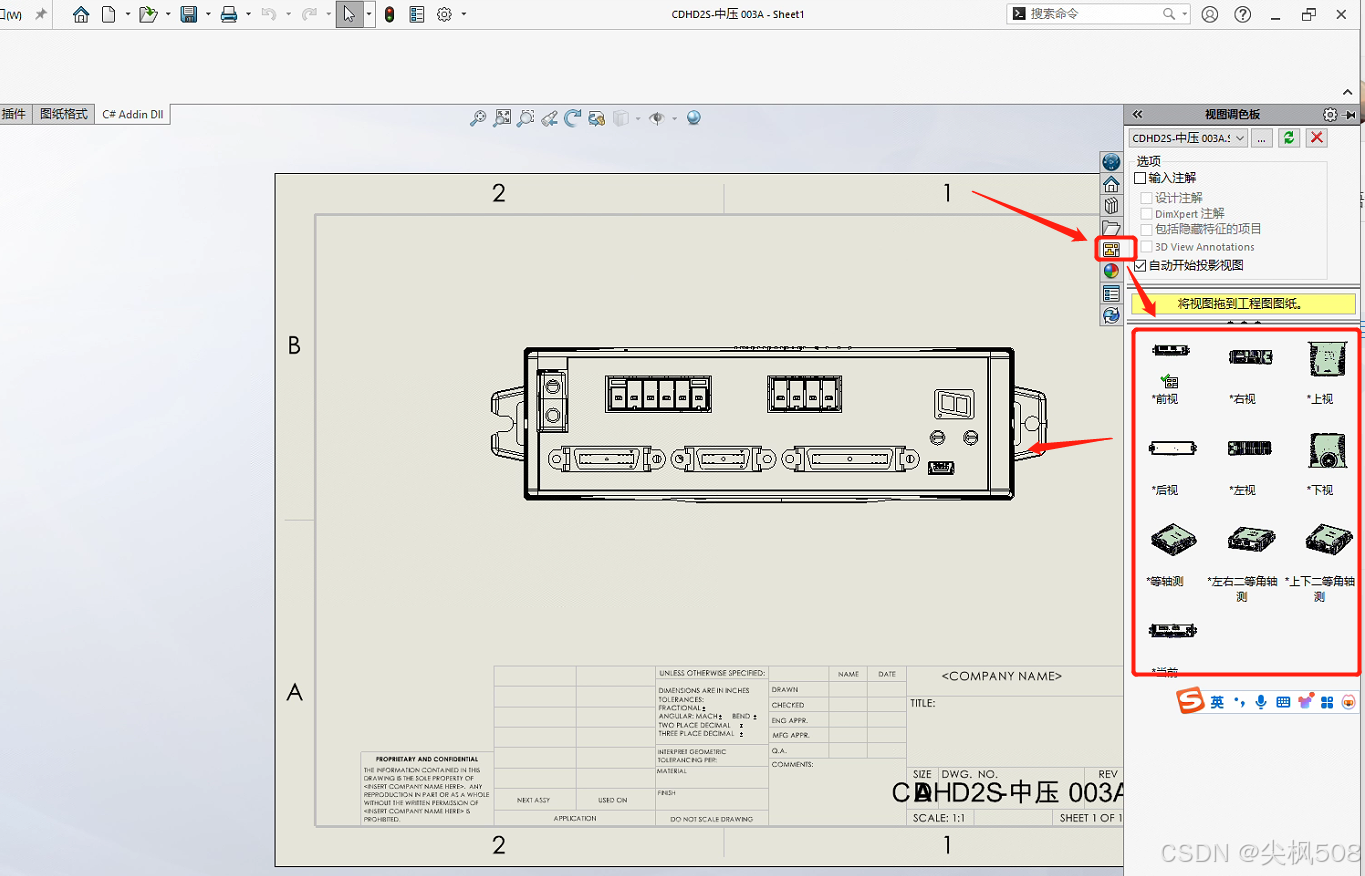Open the Help question mark icon

[1243, 14]
